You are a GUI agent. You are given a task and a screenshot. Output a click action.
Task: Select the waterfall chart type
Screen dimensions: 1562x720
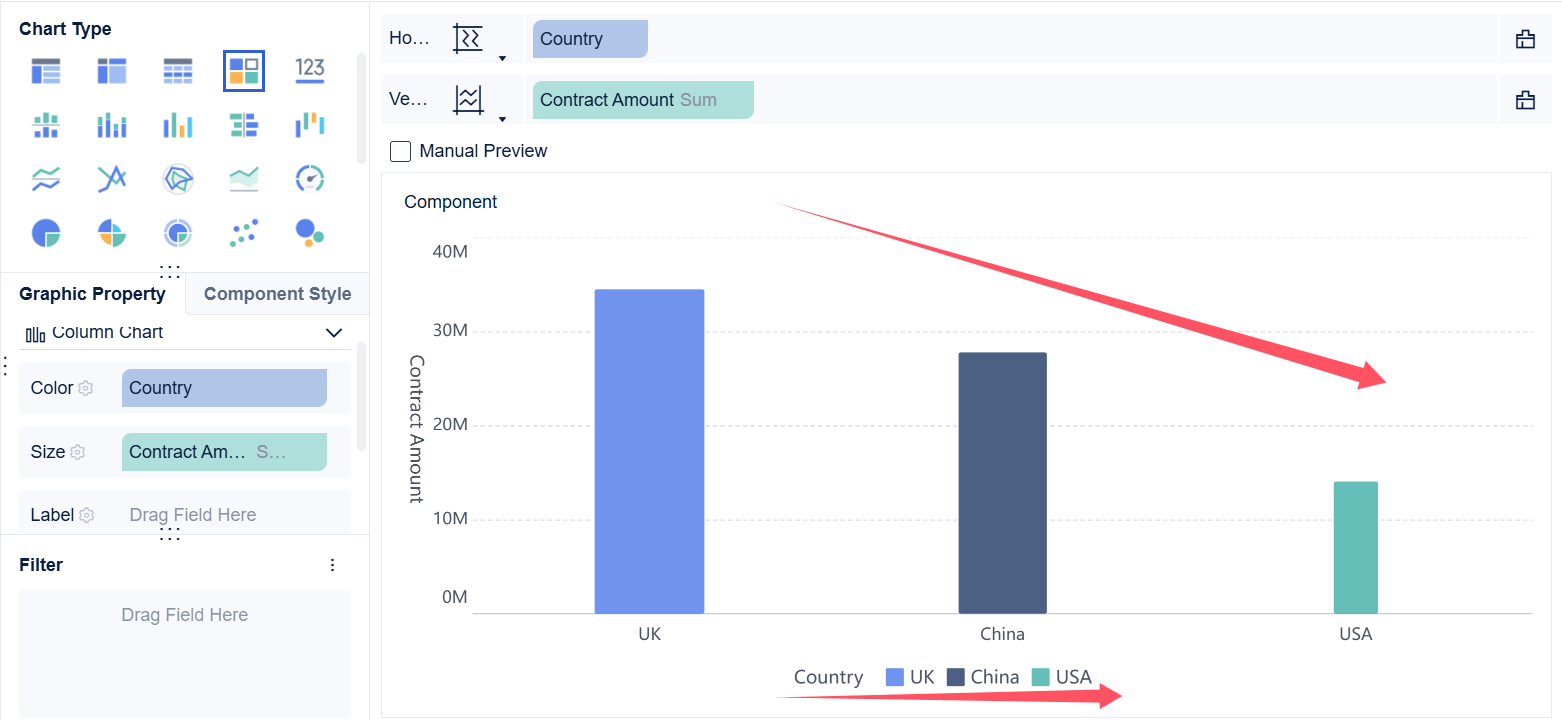click(310, 125)
